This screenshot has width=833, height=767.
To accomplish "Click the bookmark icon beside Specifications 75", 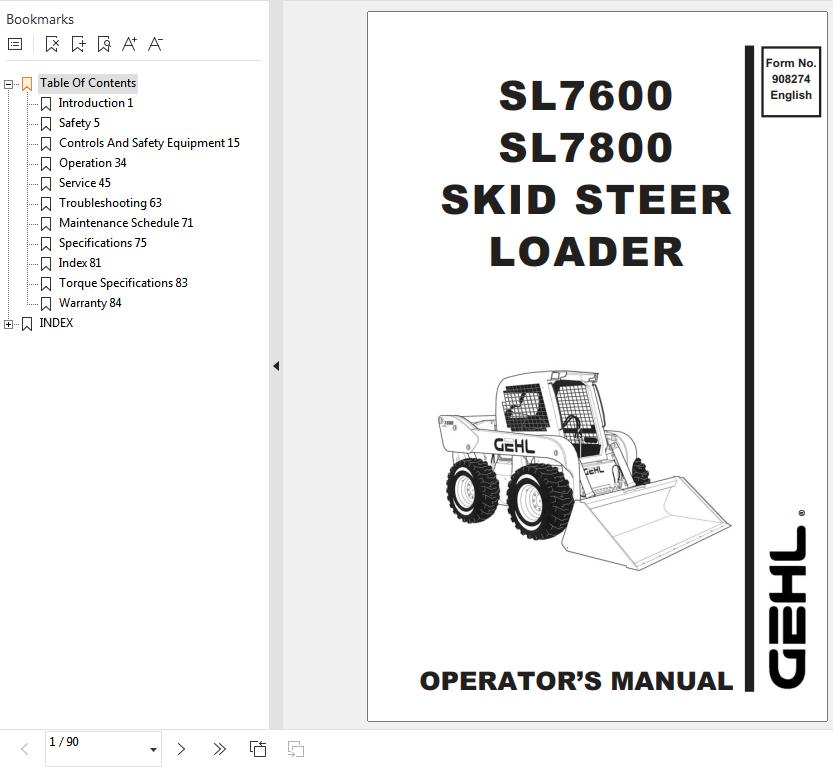I will (46, 244).
